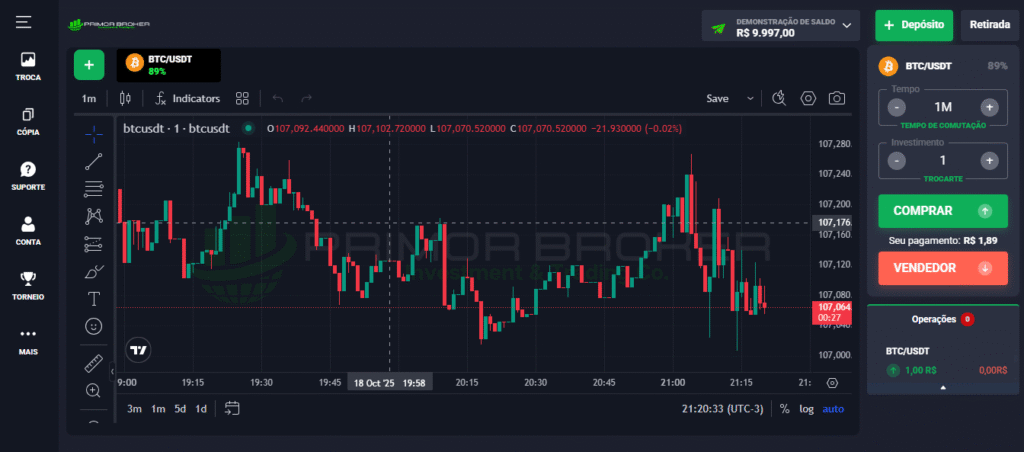Select the trend line drawing tool
The width and height of the screenshot is (1024, 452).
pos(94,161)
